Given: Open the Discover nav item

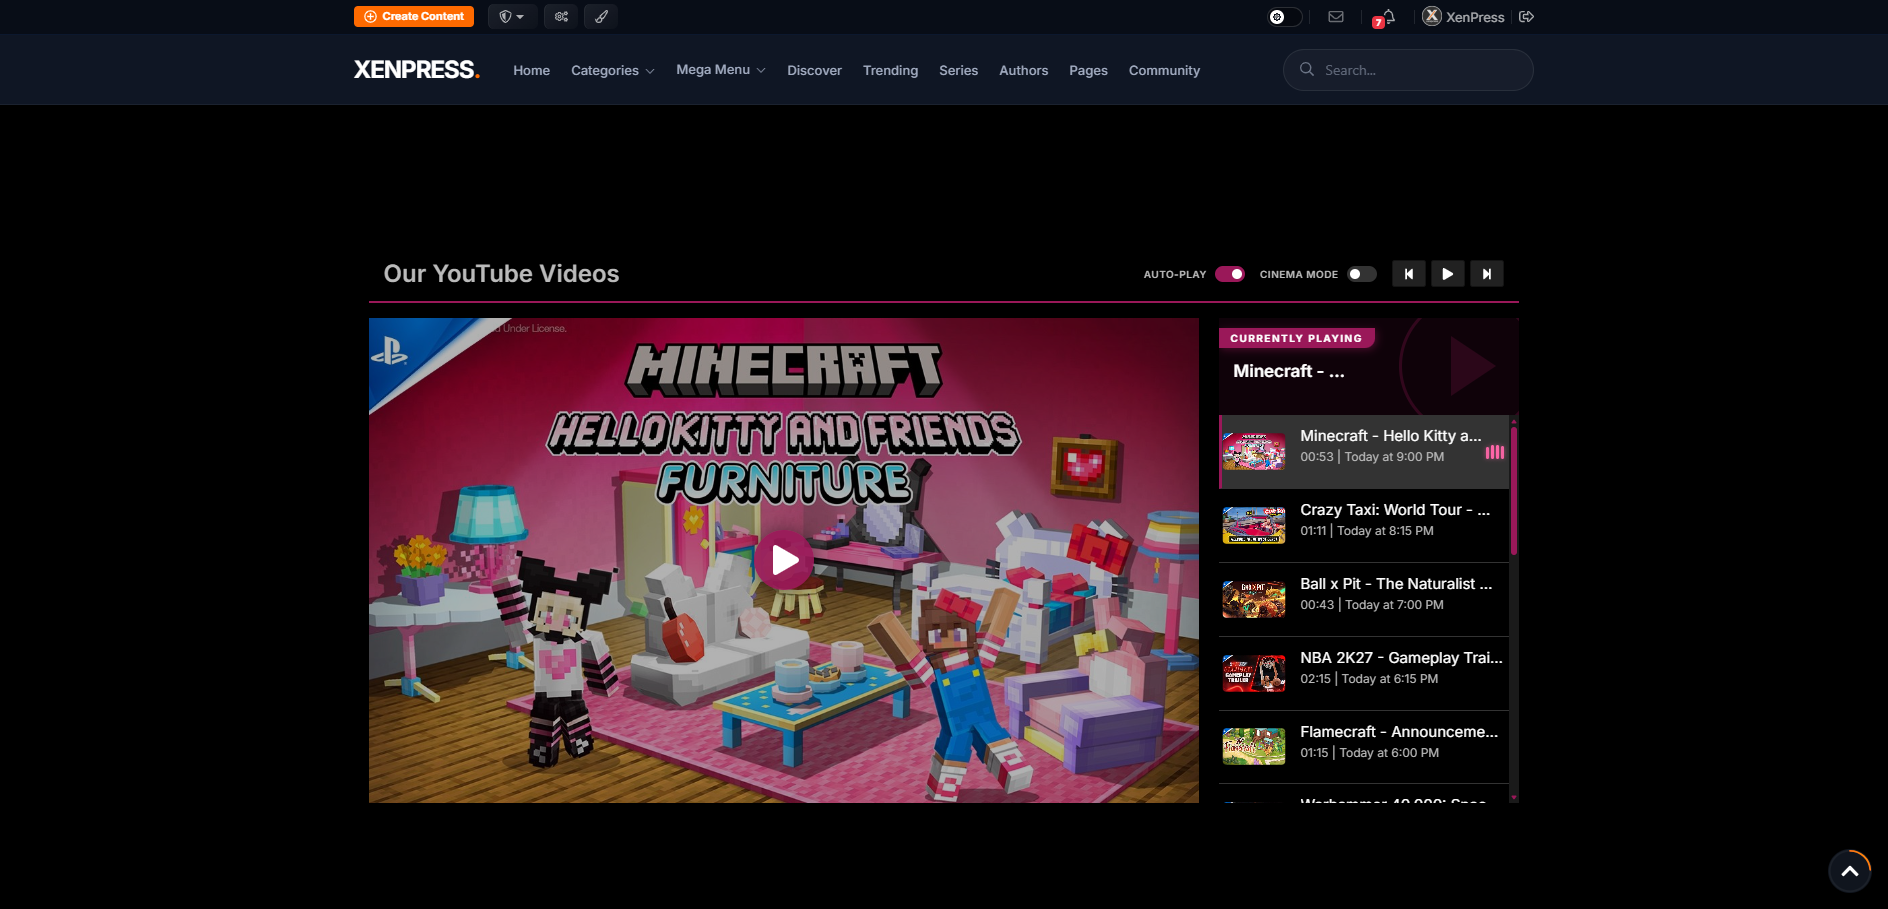Looking at the screenshot, I should [x=814, y=70].
